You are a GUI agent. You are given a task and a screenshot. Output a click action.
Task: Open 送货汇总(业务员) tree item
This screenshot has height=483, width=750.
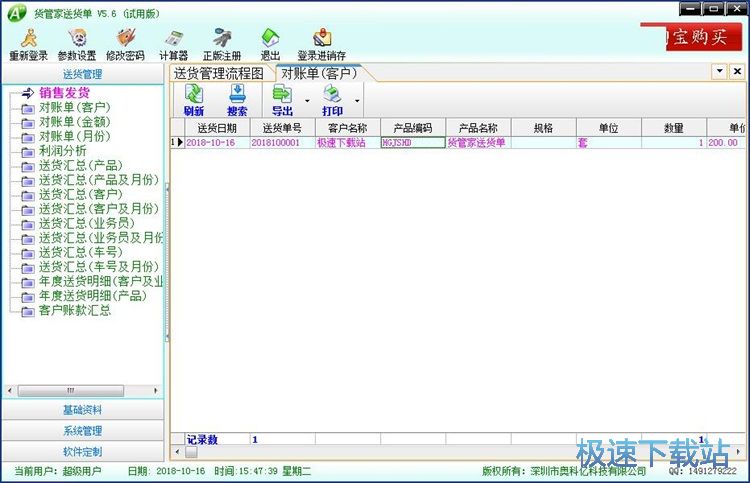87,223
